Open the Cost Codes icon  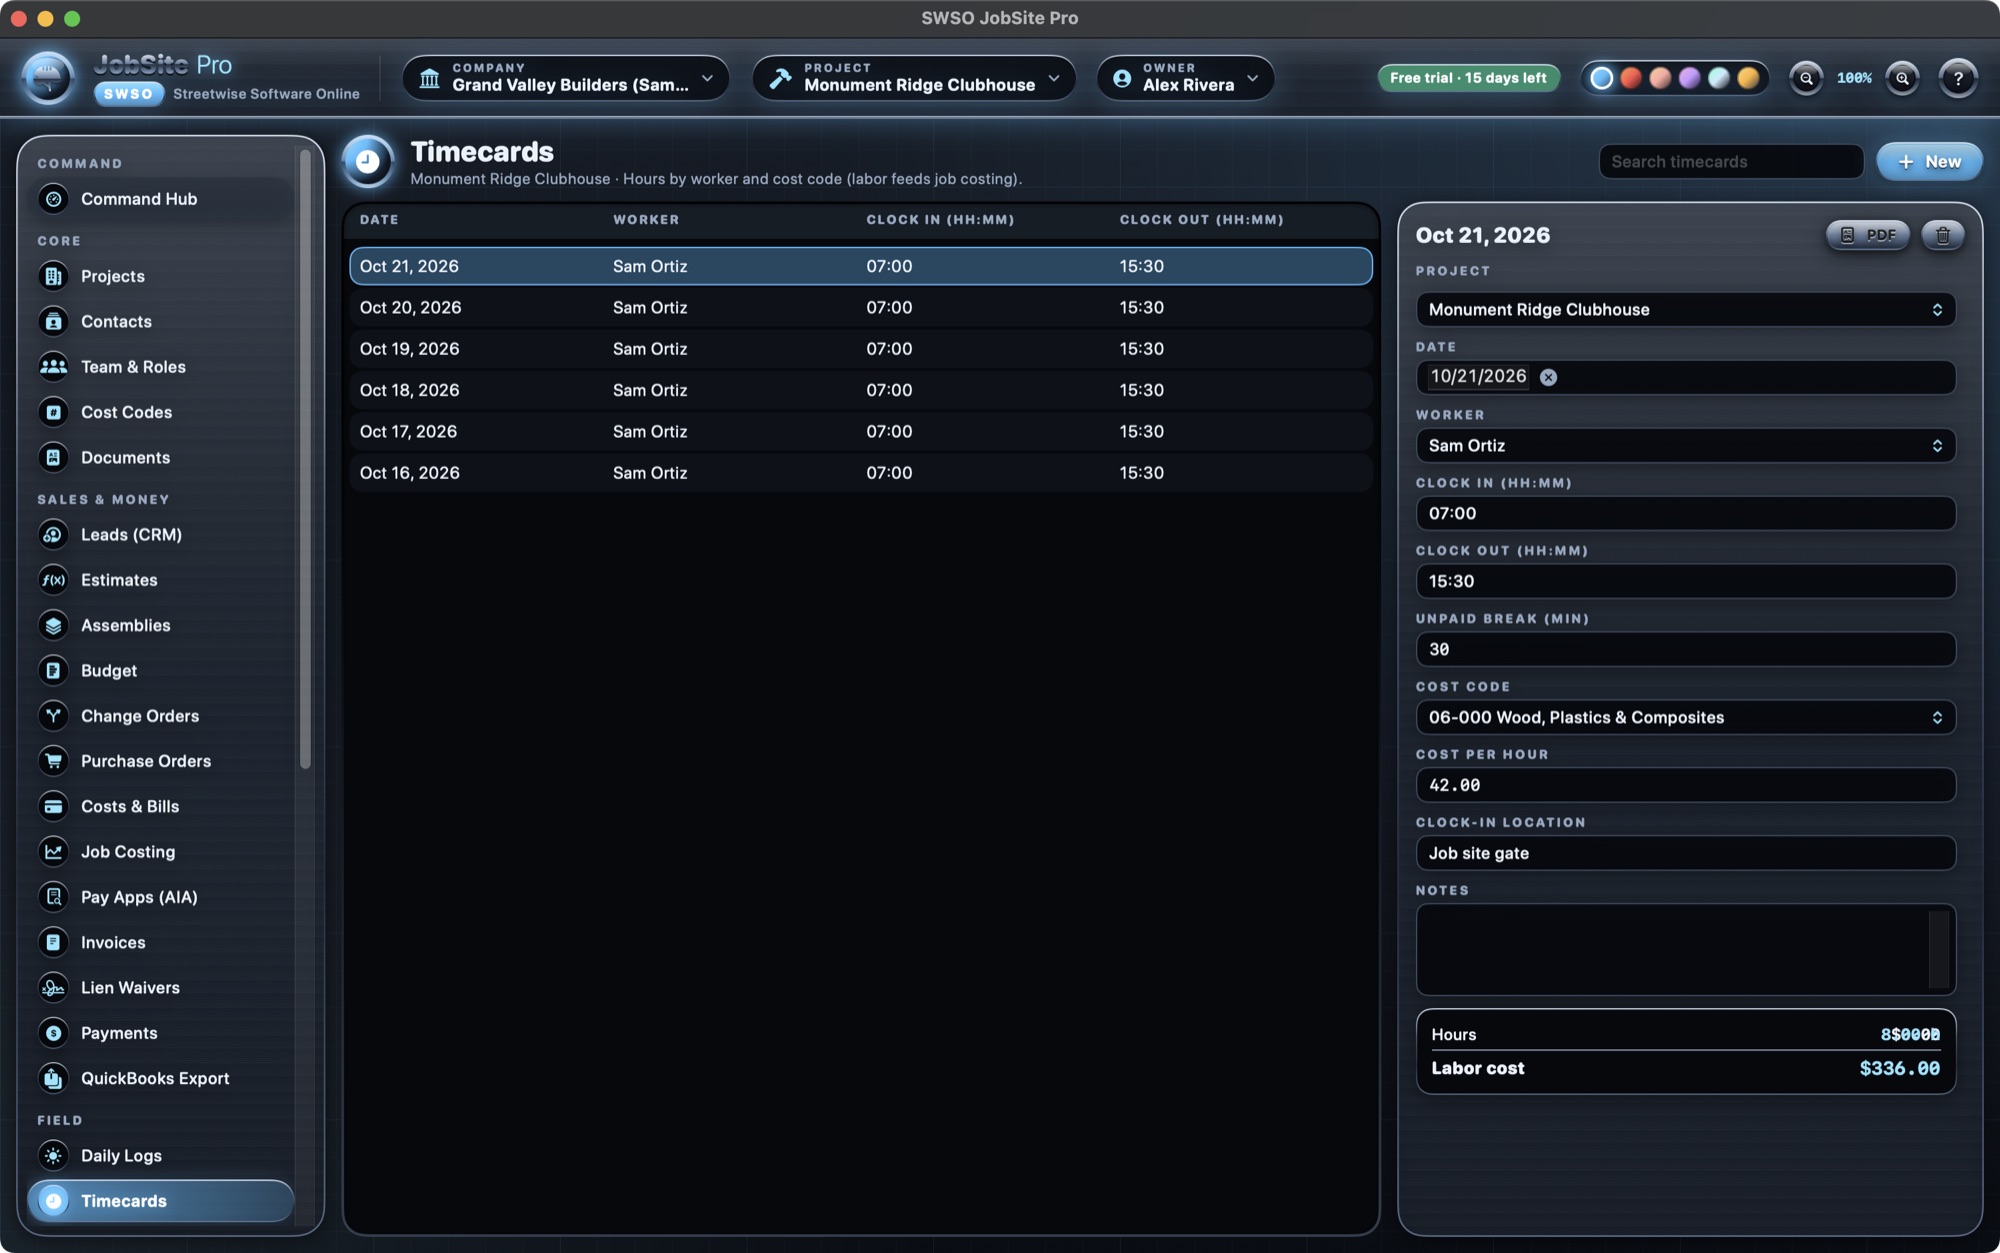pyautogui.click(x=54, y=412)
